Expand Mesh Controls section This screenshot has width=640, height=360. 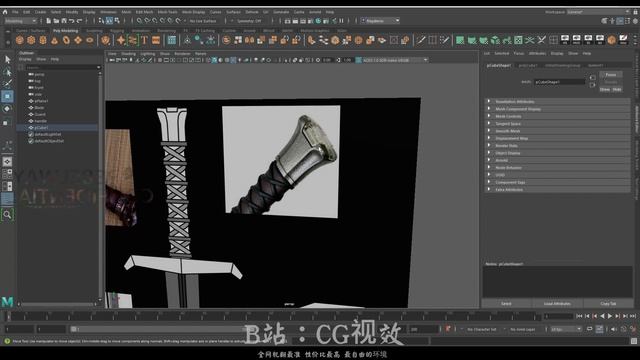(x=558, y=116)
